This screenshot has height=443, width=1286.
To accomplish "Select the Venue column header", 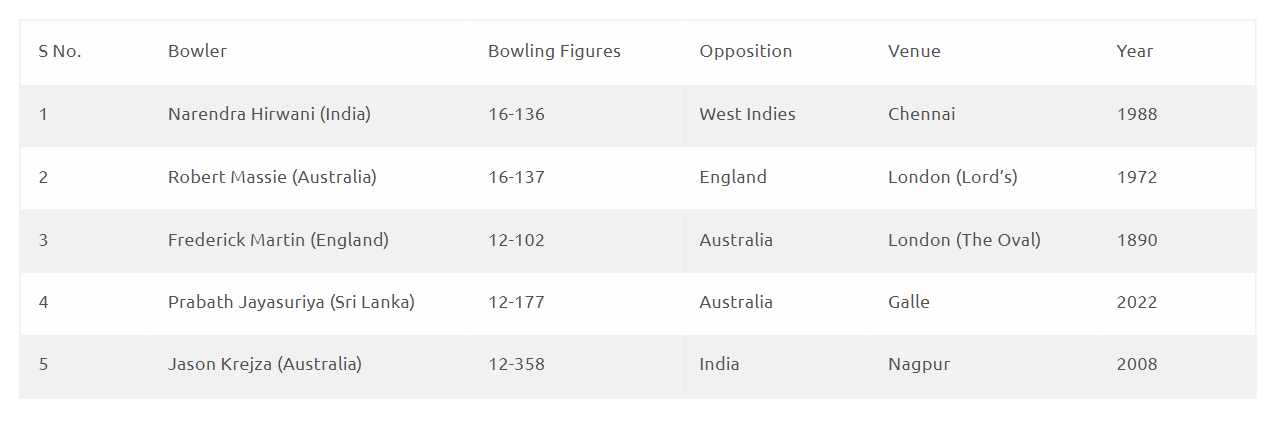I will coord(914,51).
